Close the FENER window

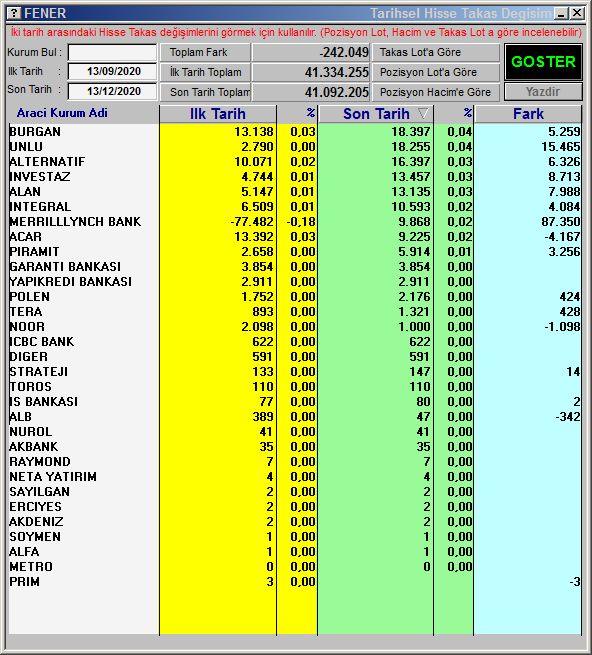(577, 13)
